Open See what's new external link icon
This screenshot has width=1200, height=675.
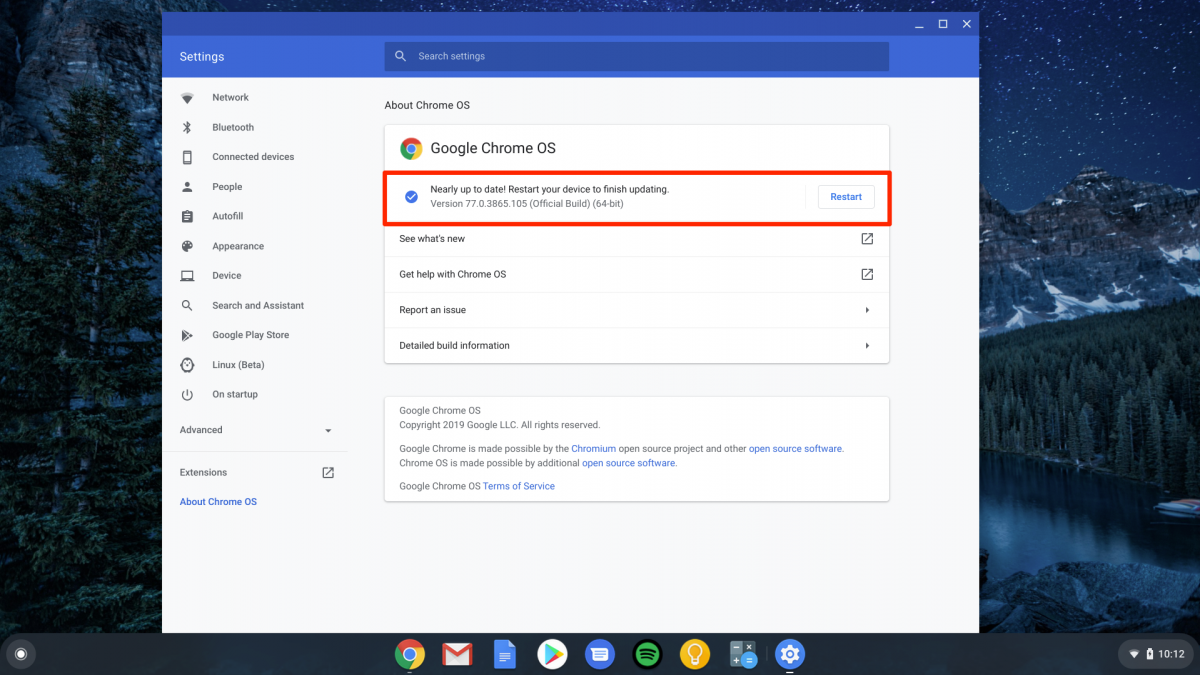(867, 239)
